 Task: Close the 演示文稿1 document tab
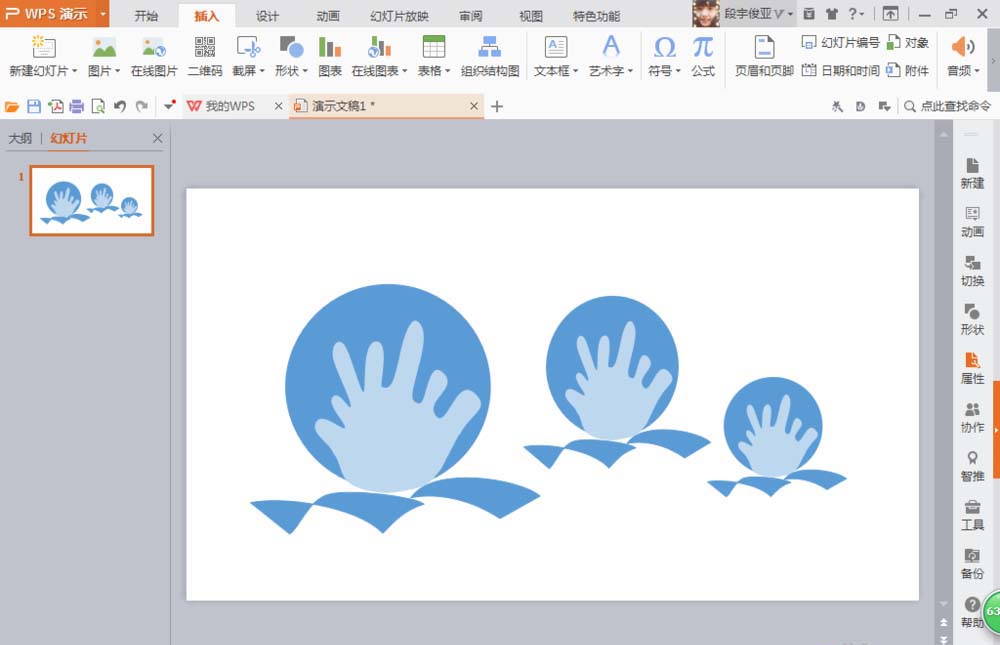[474, 106]
